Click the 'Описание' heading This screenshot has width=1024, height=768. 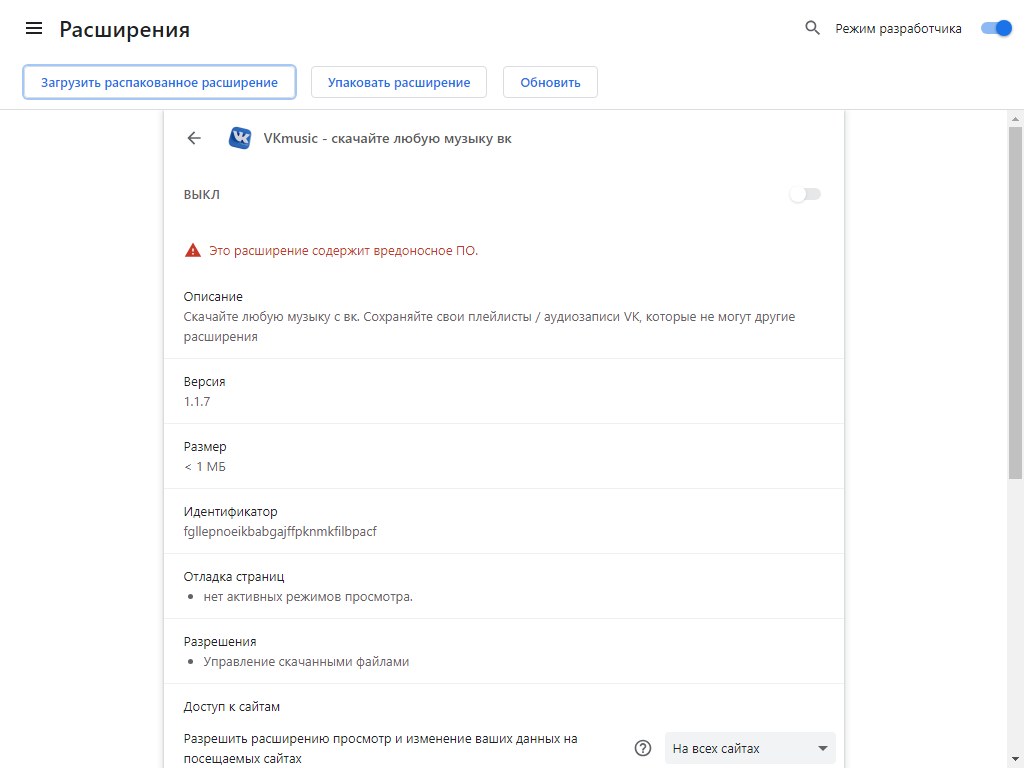click(213, 296)
